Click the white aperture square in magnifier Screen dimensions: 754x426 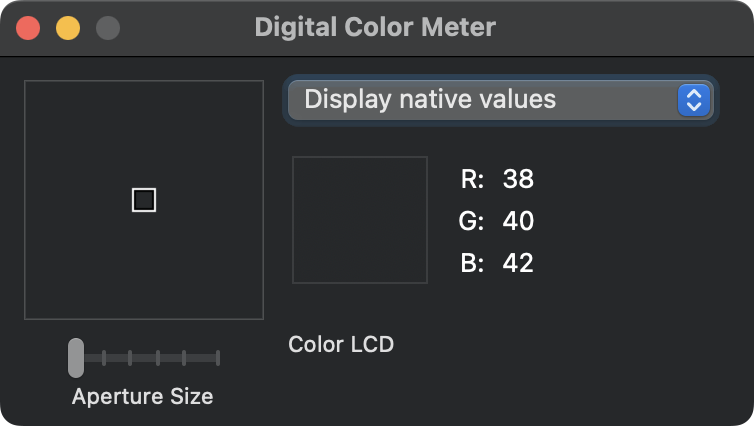144,200
